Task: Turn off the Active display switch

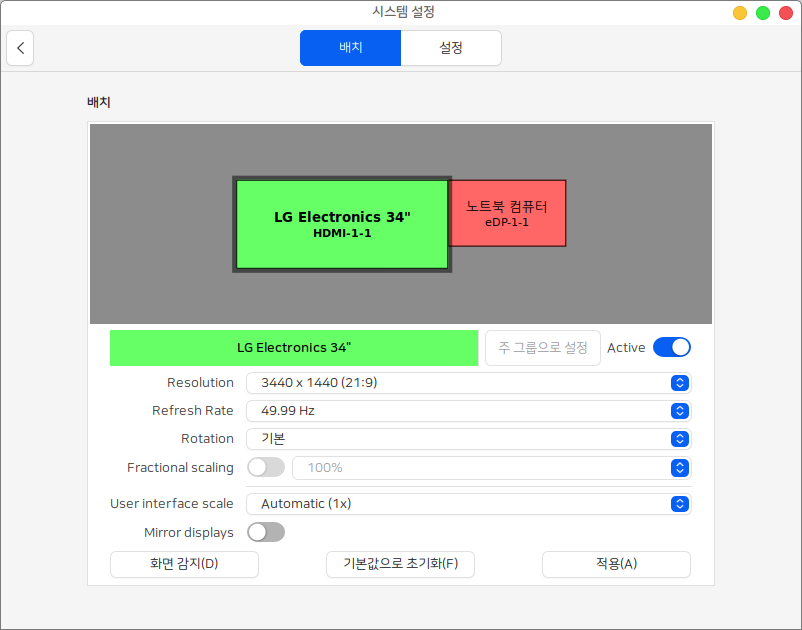Action: (x=671, y=347)
